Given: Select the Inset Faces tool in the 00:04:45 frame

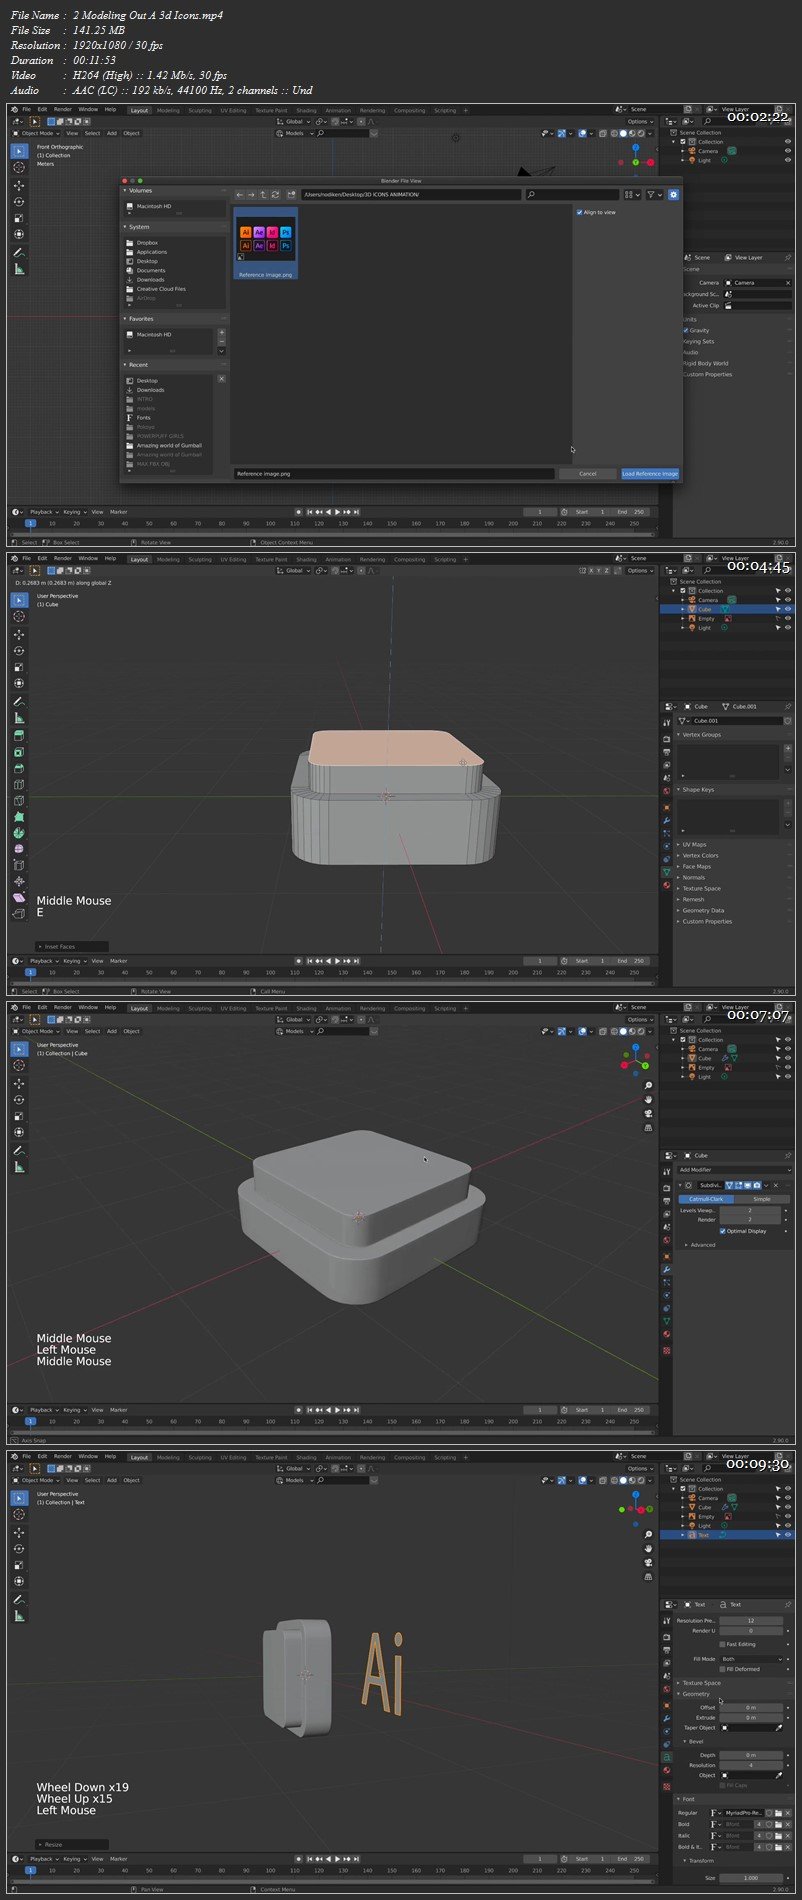Looking at the screenshot, I should pyautogui.click(x=19, y=752).
